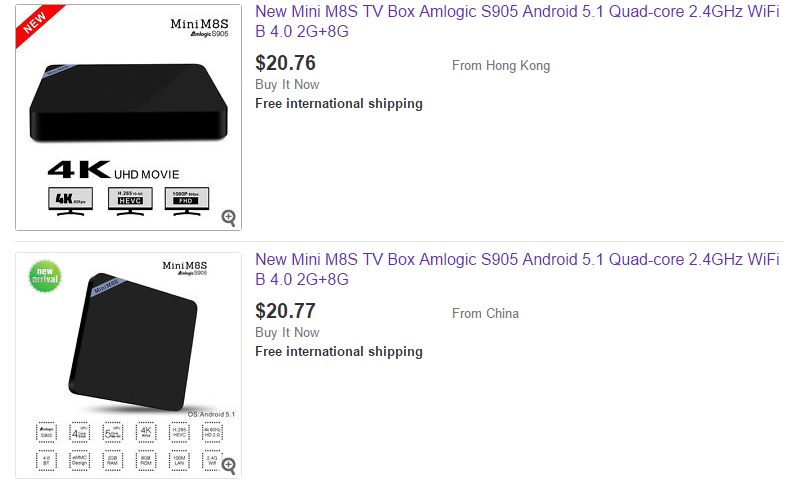788x484 pixels.
Task: Click the 2GB RAM chip icon
Action: tap(113, 460)
